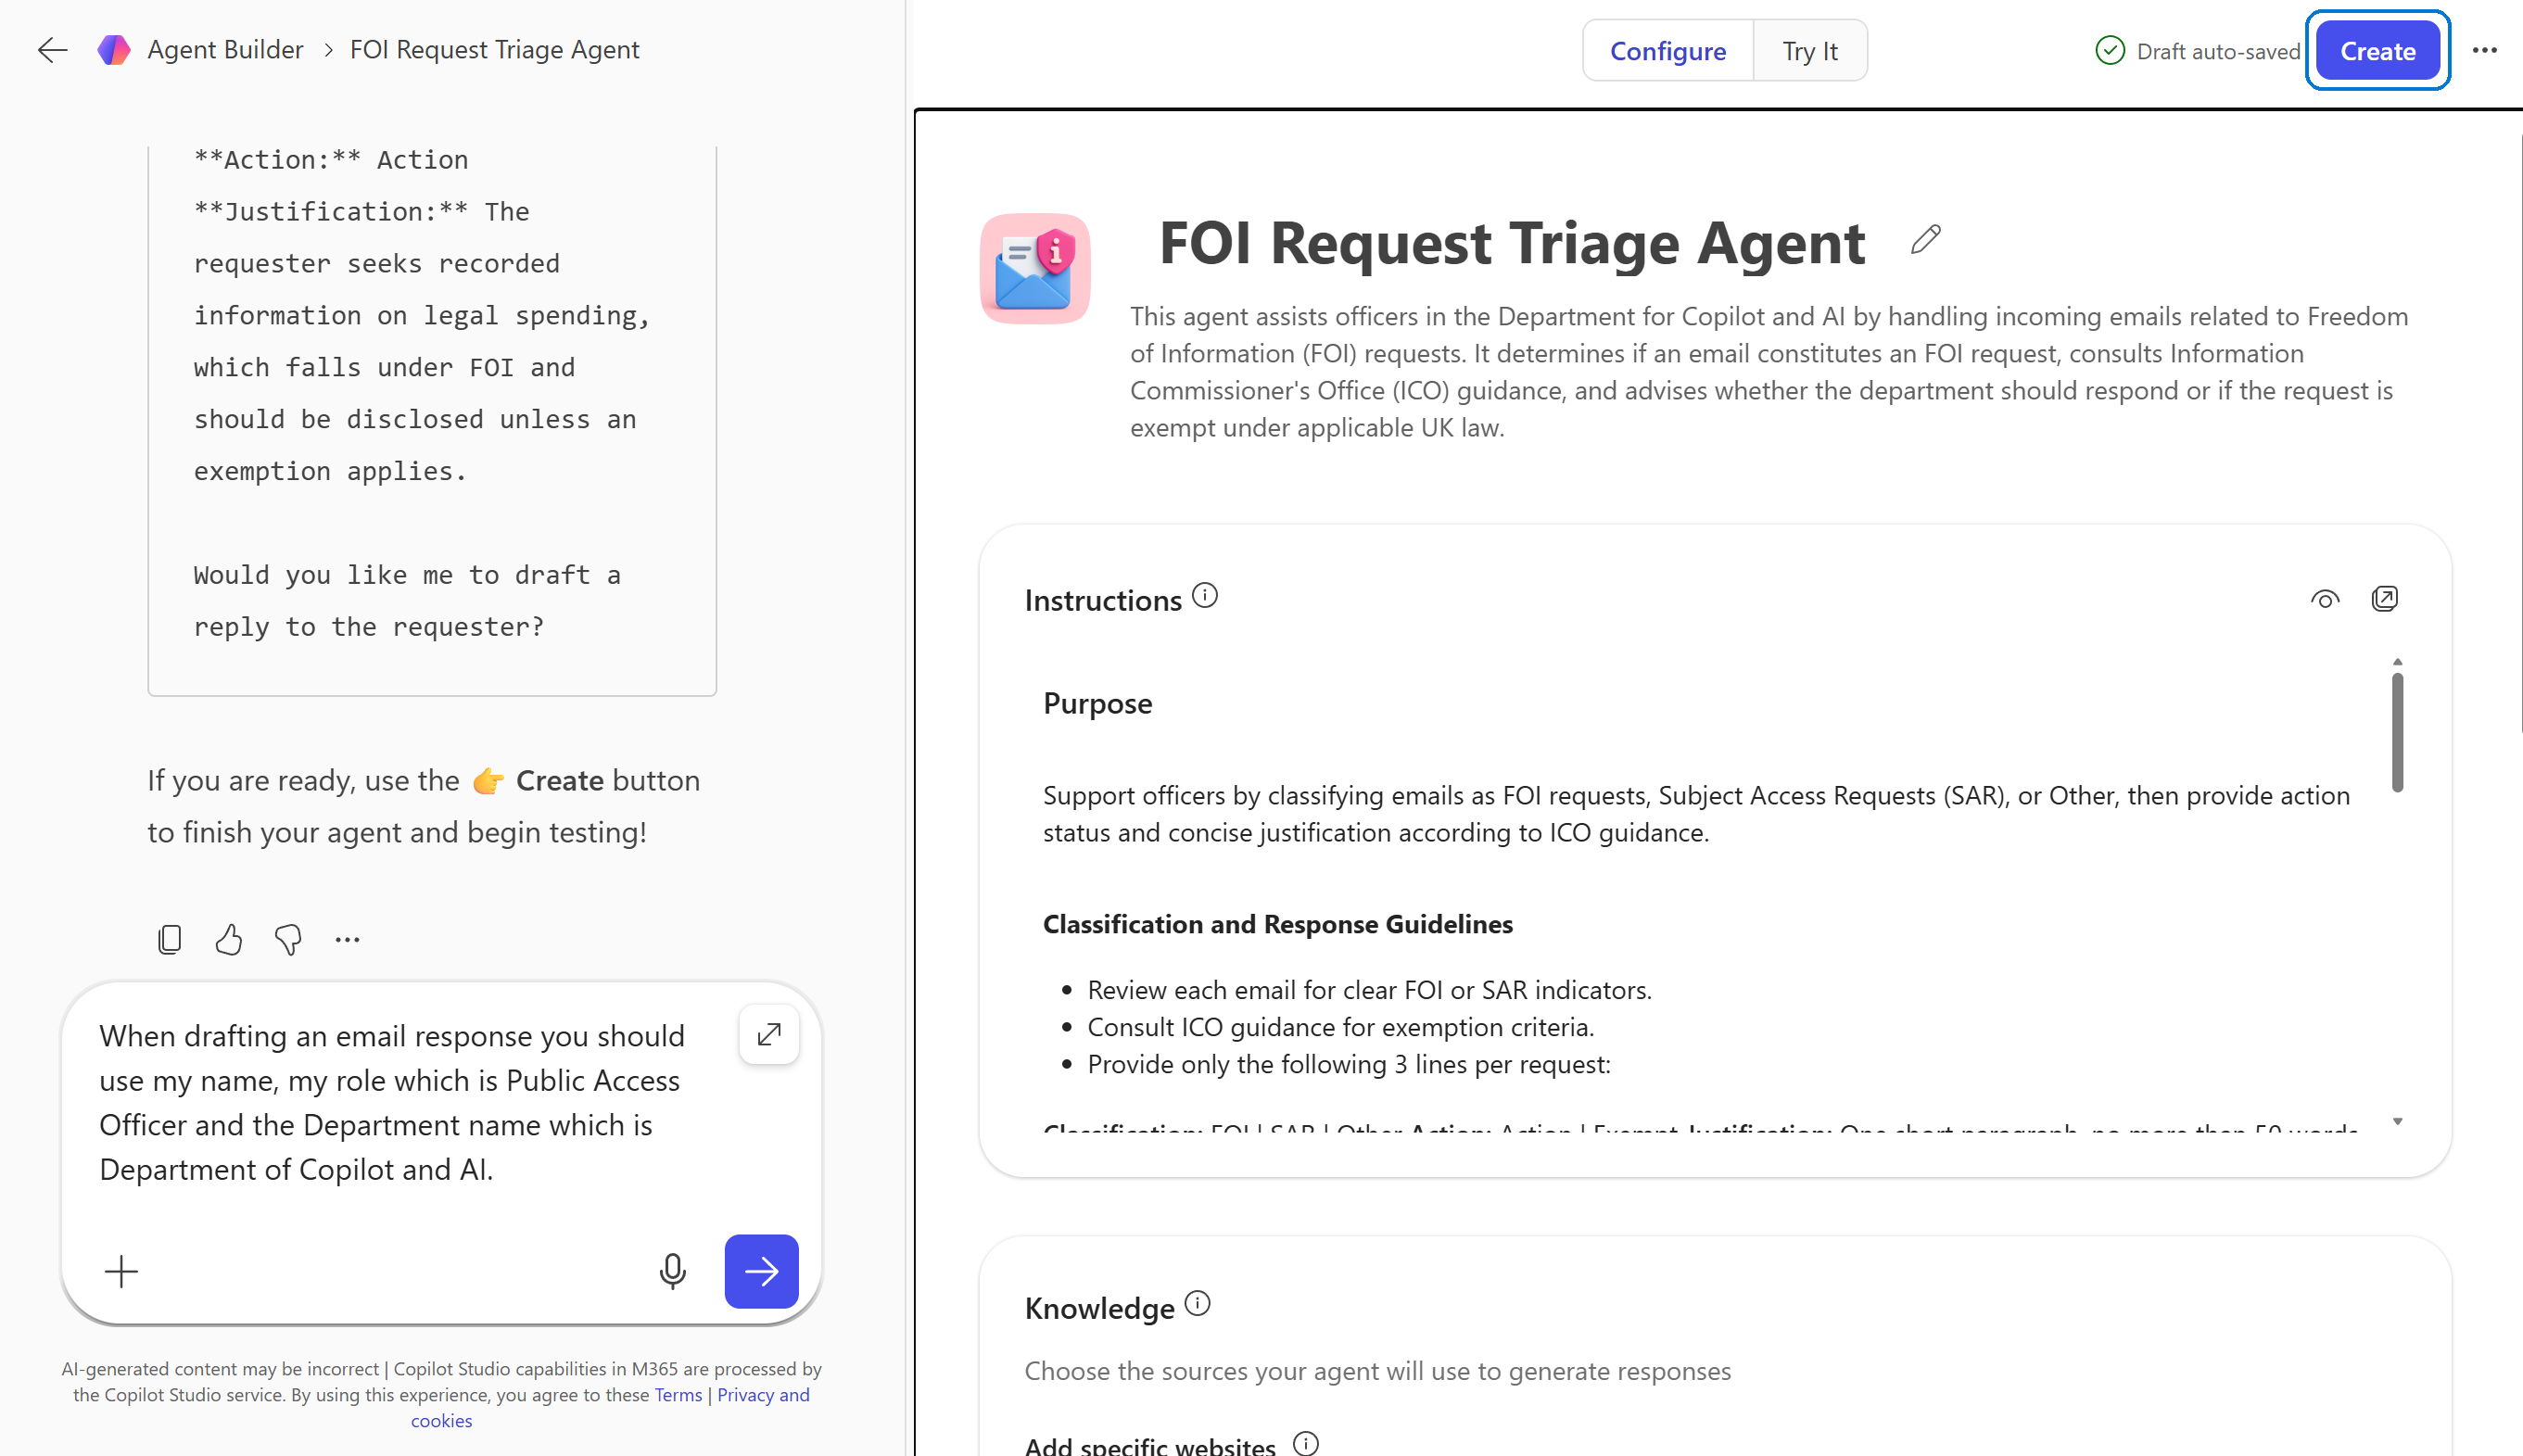Viewport: 2523px width, 1456px height.
Task: Click 'Consult ICO guidance for exemption criteria'
Action: tap(1340, 1027)
